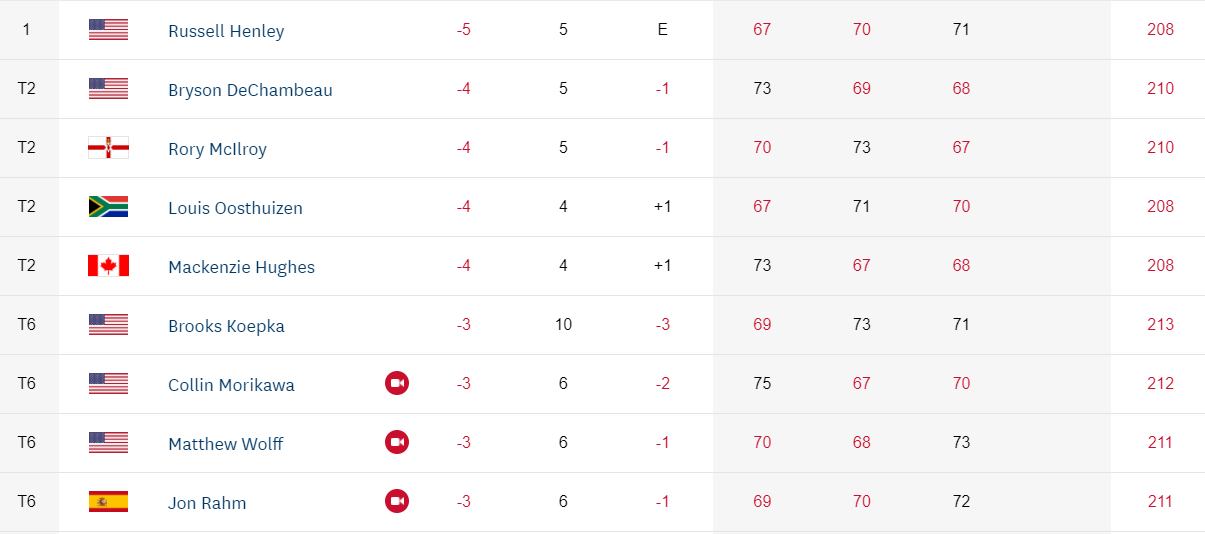
Task: Click the US flag beside Russell Henley
Action: [x=108, y=30]
